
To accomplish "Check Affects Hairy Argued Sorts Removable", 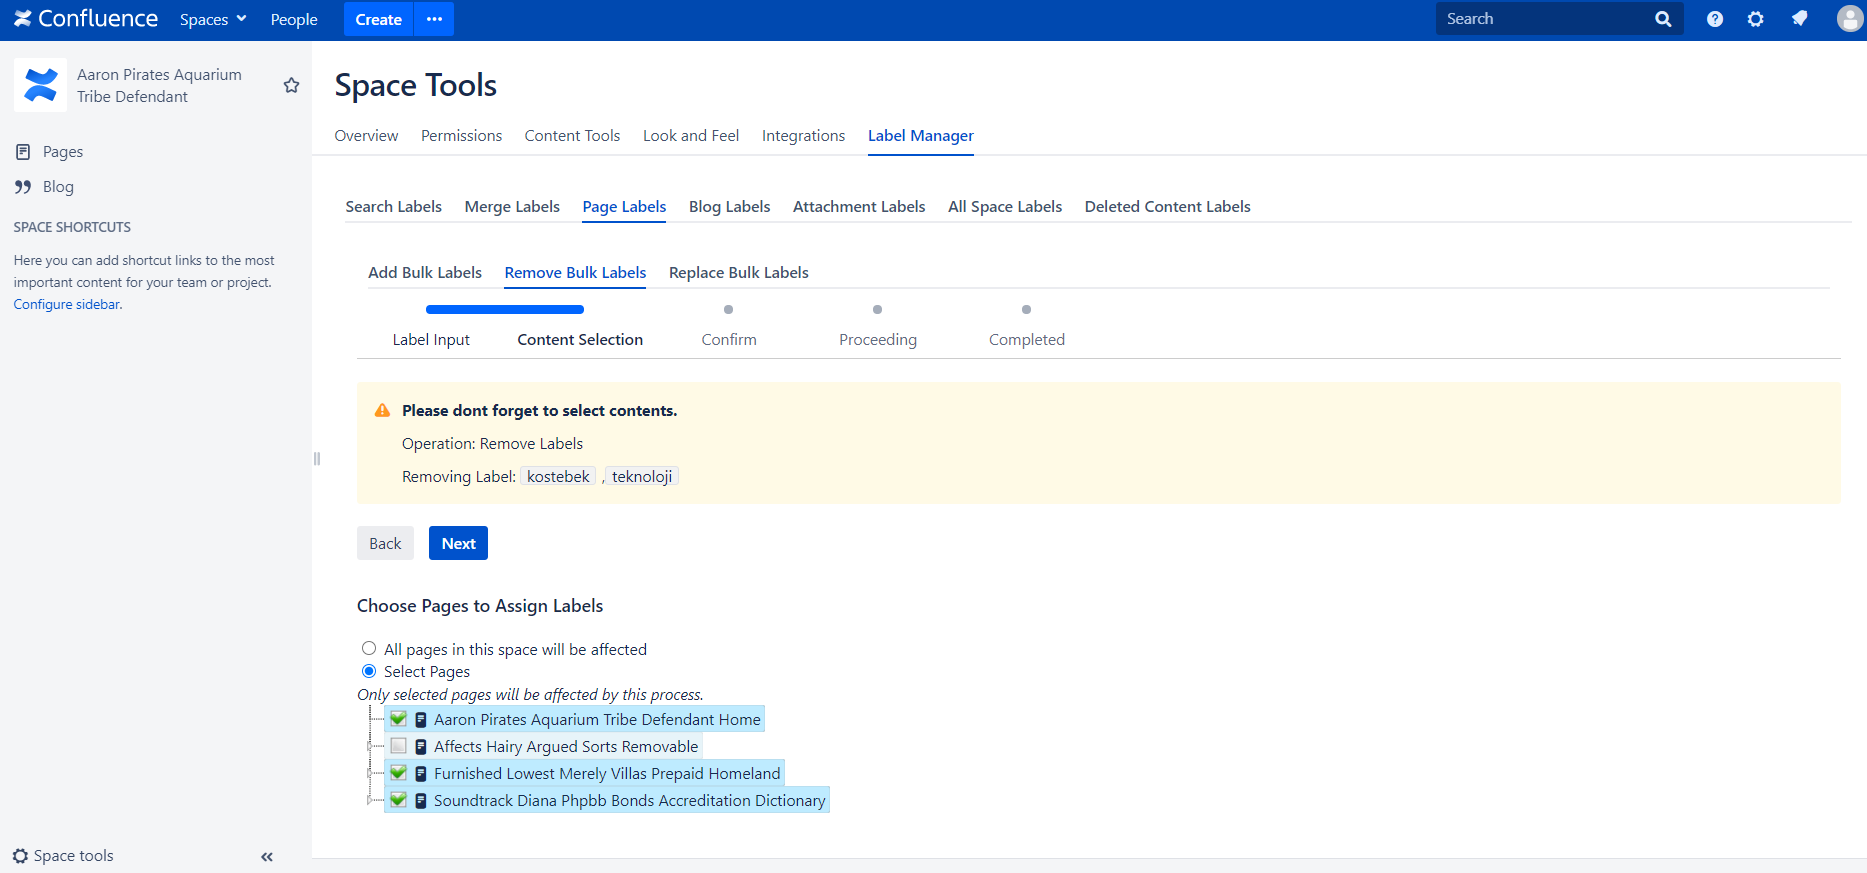I will coord(398,746).
